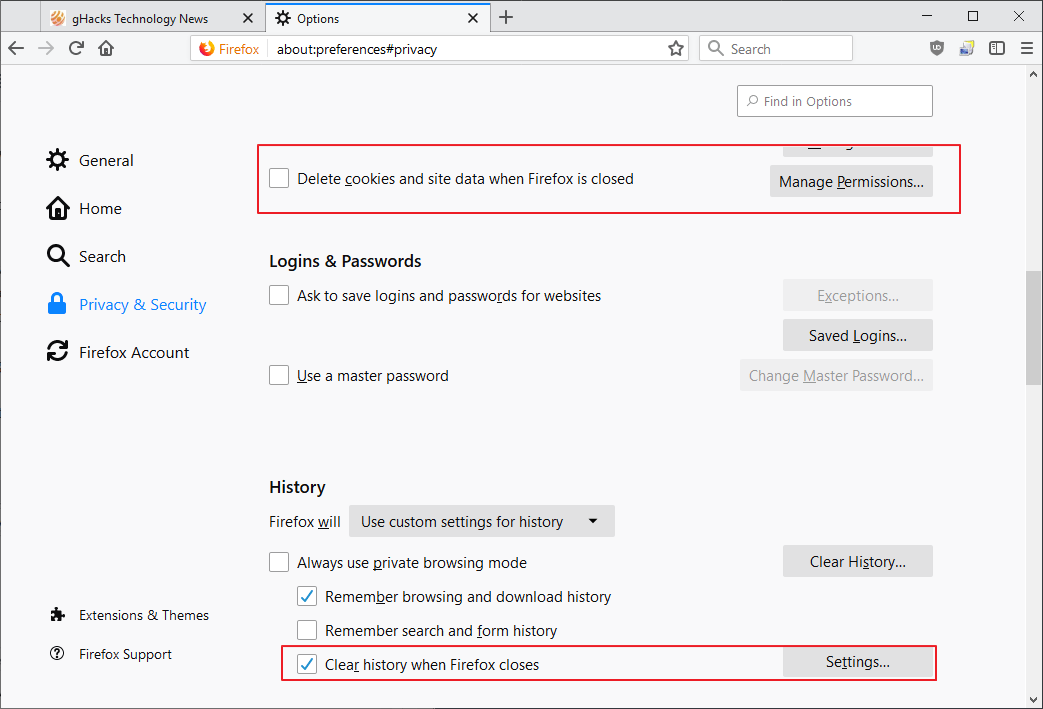This screenshot has width=1043, height=709.
Task: Open the Firefox will history mode dropdown
Action: [x=482, y=521]
